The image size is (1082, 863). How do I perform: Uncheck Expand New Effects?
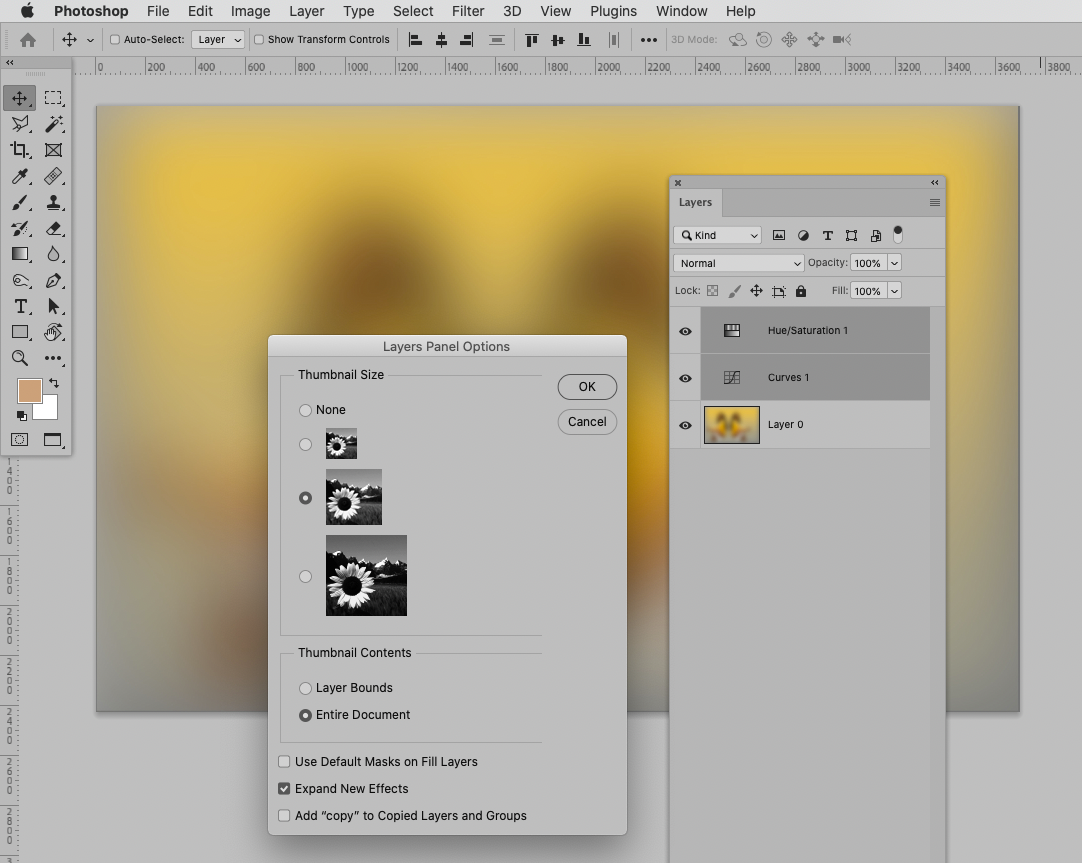click(x=284, y=788)
